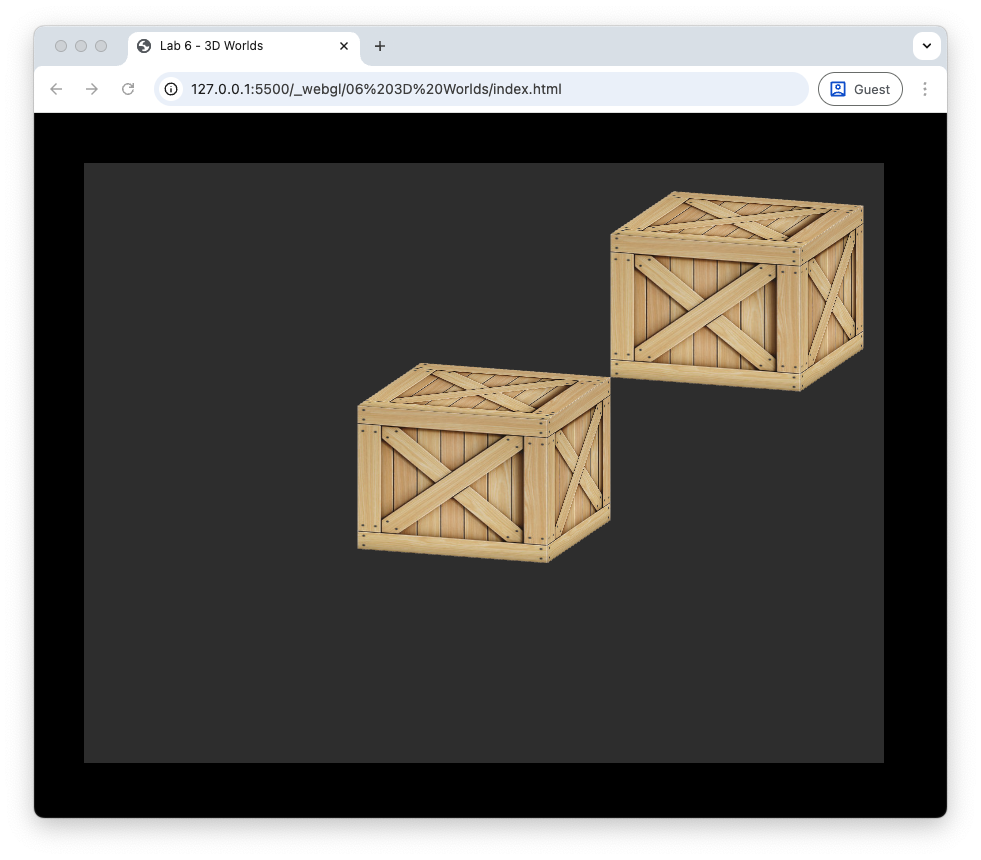Focus the address bar showing 127.0.0.1:5500

[480, 89]
